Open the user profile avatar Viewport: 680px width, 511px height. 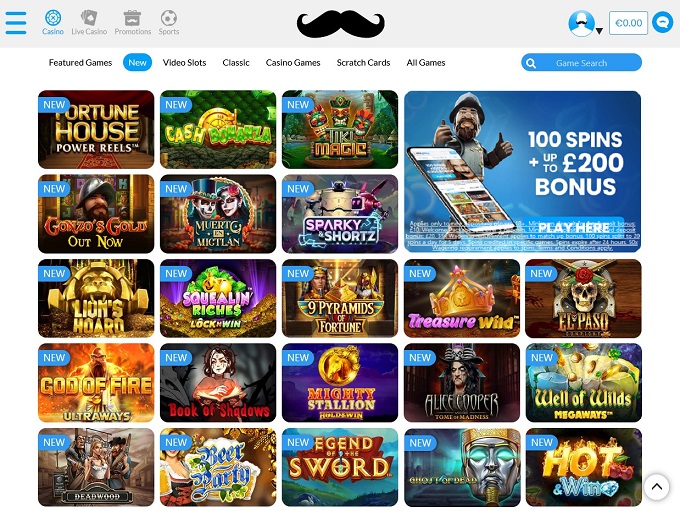pyautogui.click(x=581, y=23)
